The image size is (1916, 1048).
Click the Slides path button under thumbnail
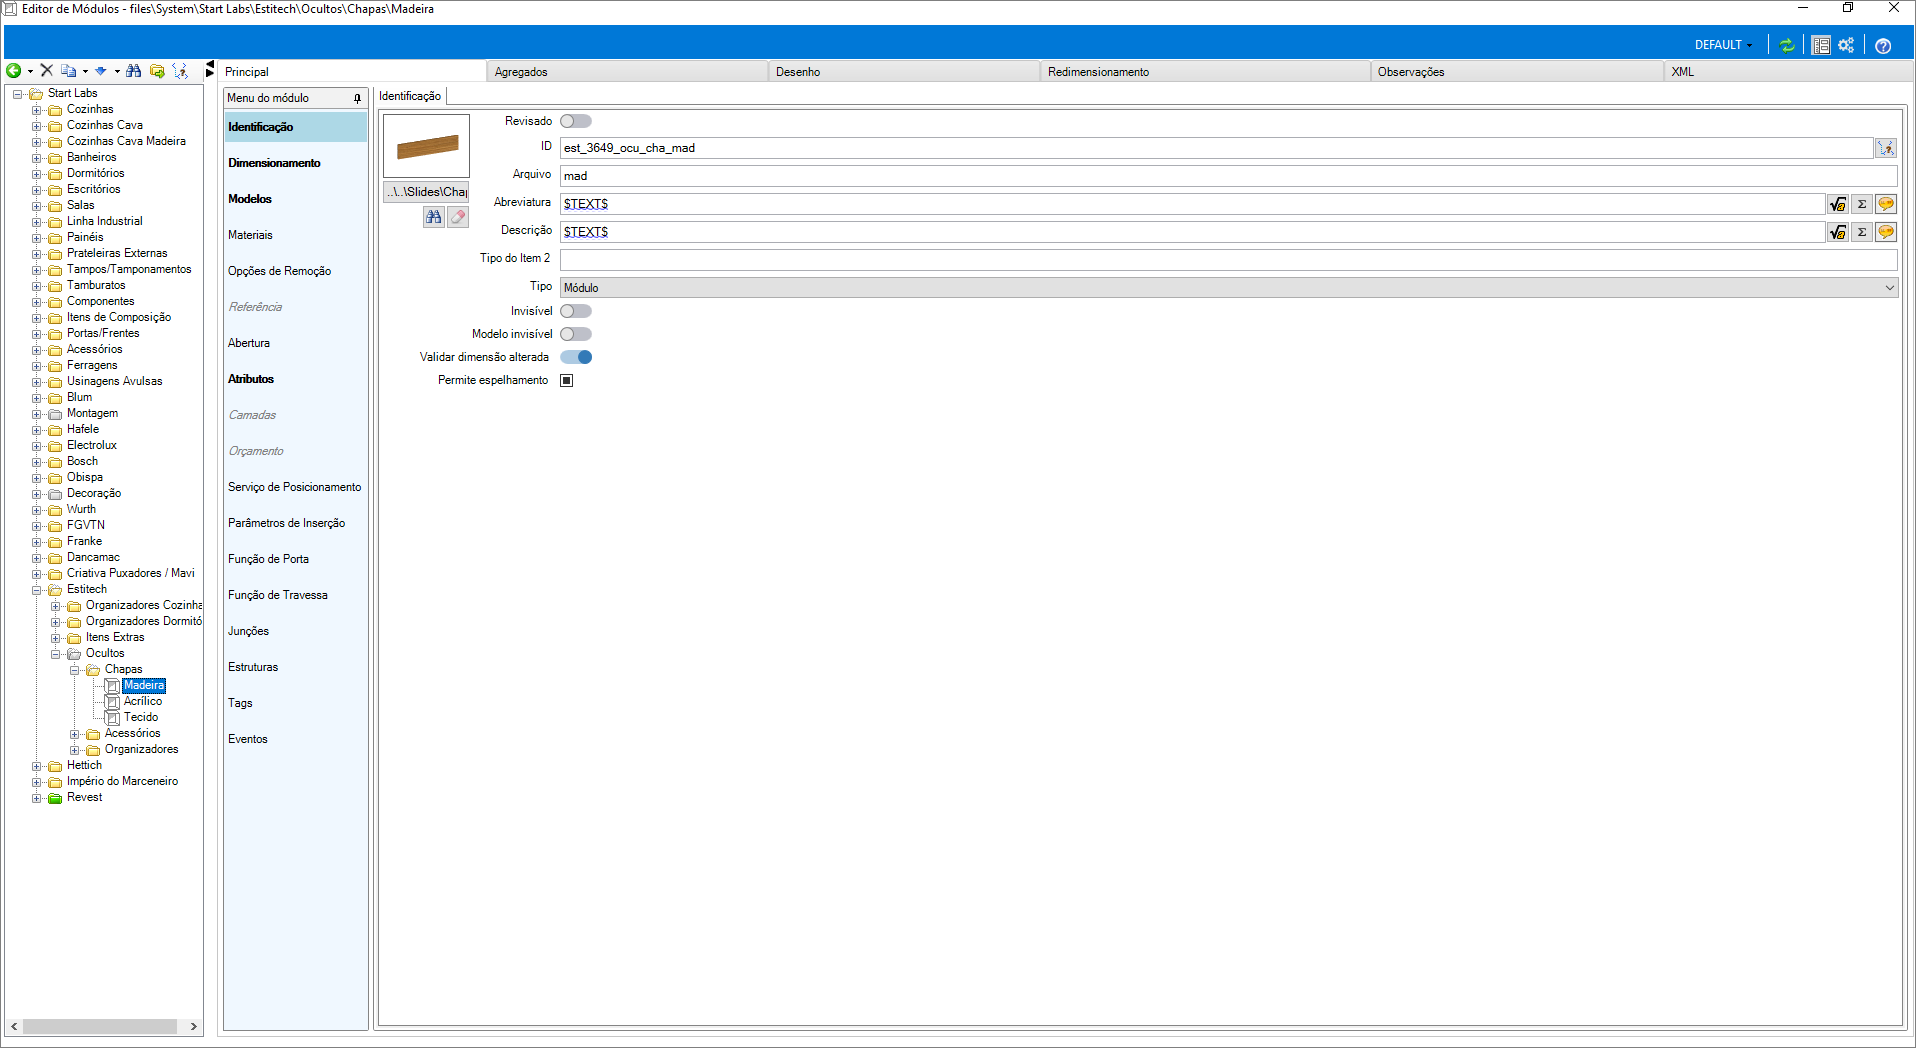(427, 192)
